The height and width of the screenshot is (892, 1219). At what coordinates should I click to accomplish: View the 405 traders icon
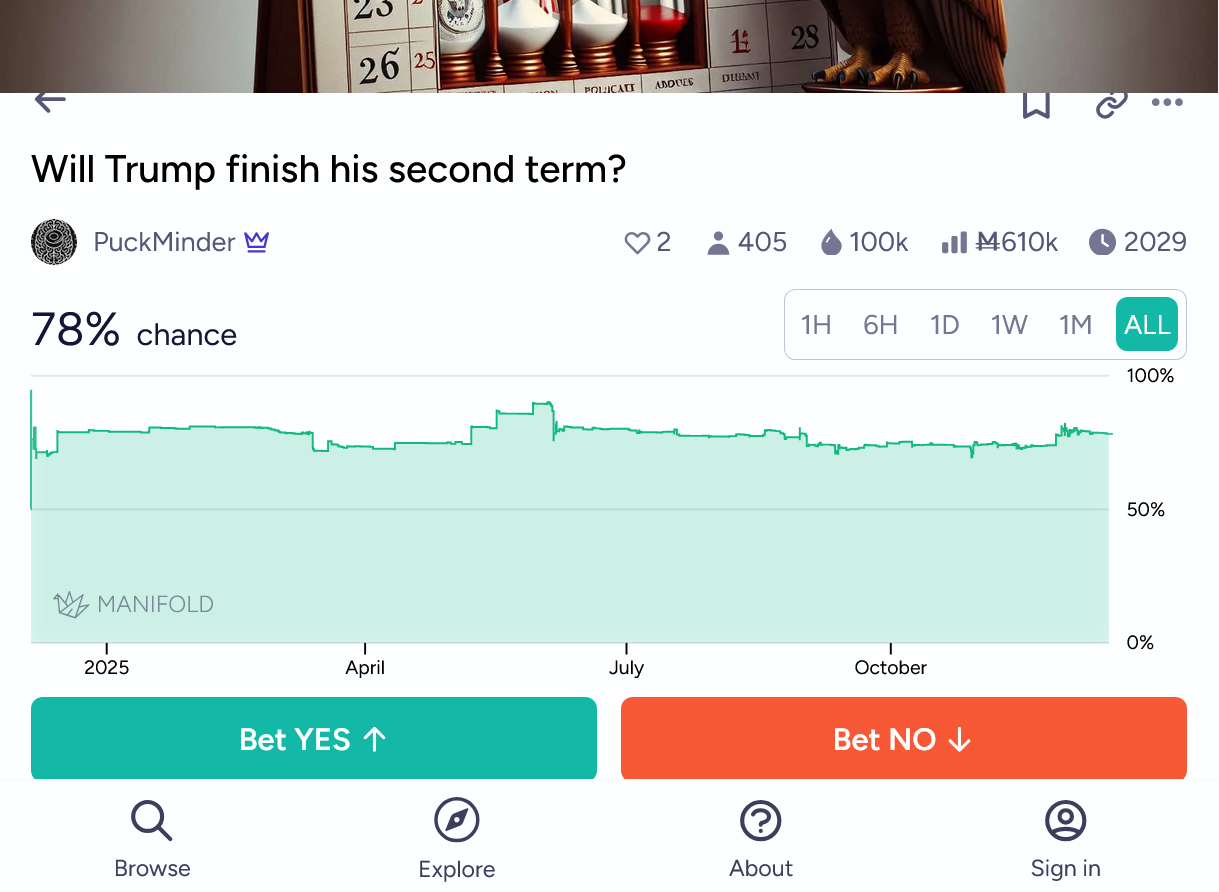click(x=717, y=243)
